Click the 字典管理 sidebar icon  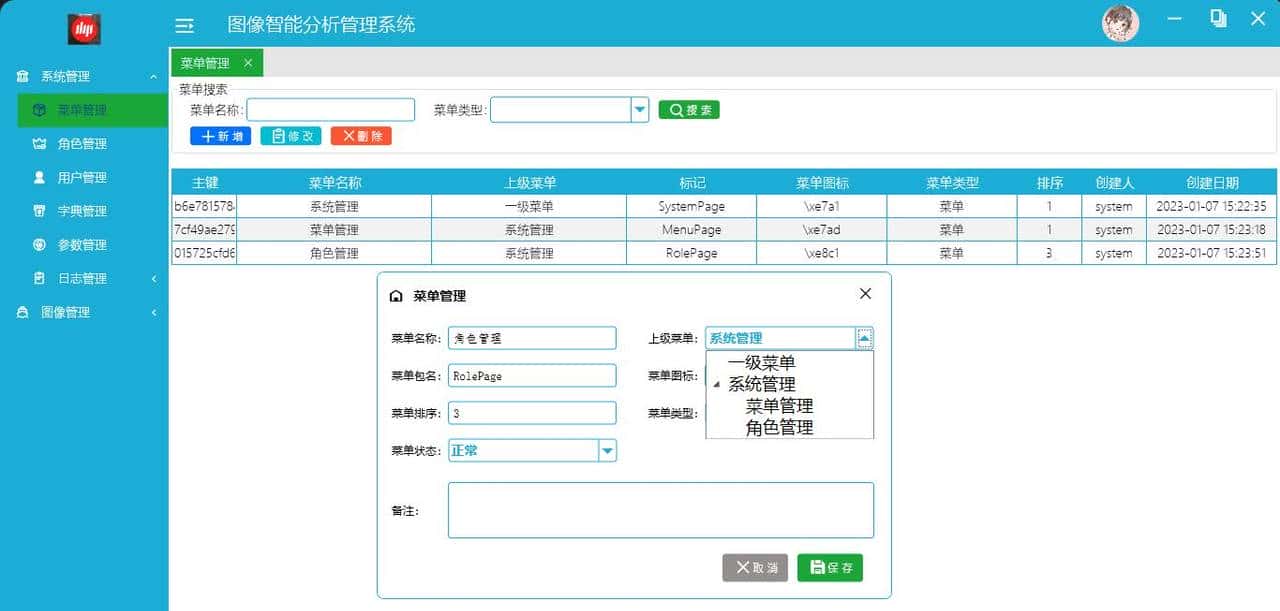pyautogui.click(x=40, y=210)
